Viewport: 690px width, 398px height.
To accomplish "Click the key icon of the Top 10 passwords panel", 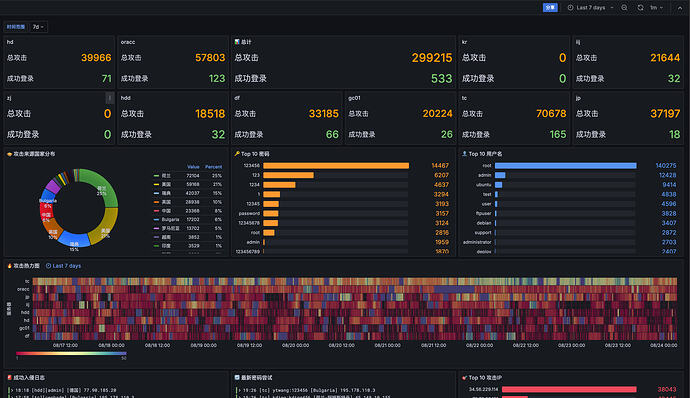I will point(237,154).
